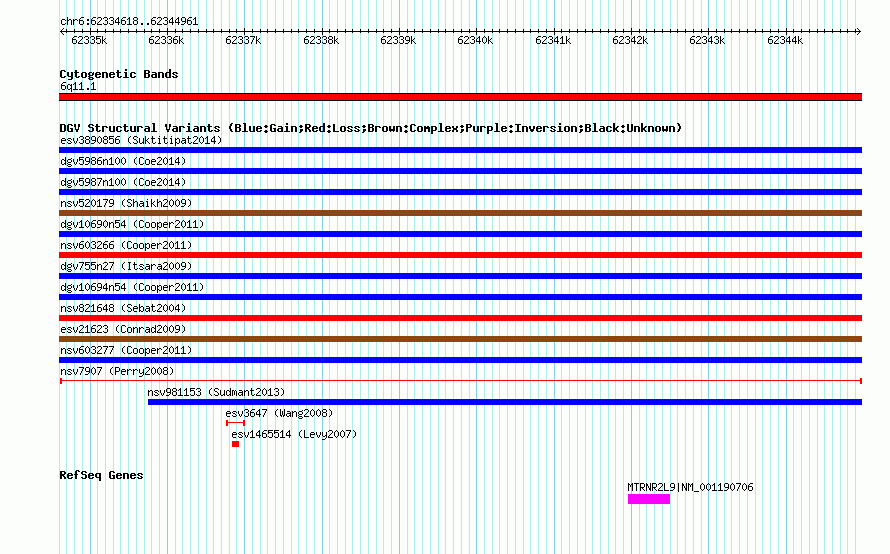The image size is (890, 554).
Task: Click the esv1465514 (Levy2007) label
Action: pyautogui.click(x=294, y=434)
